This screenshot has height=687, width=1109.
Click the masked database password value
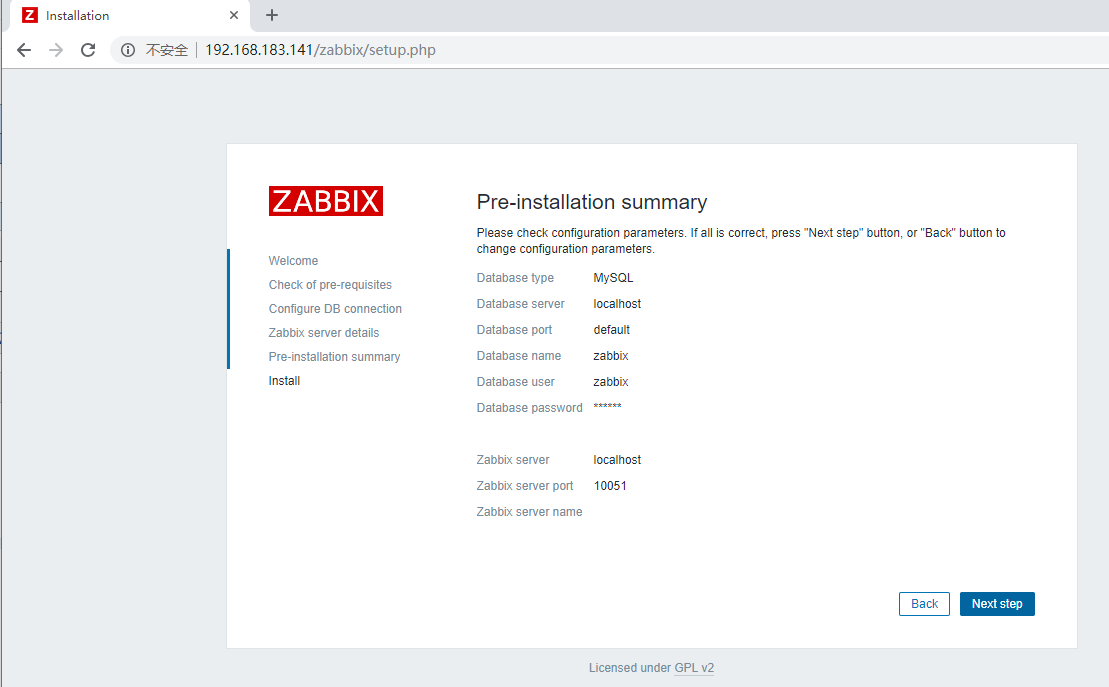tap(608, 407)
